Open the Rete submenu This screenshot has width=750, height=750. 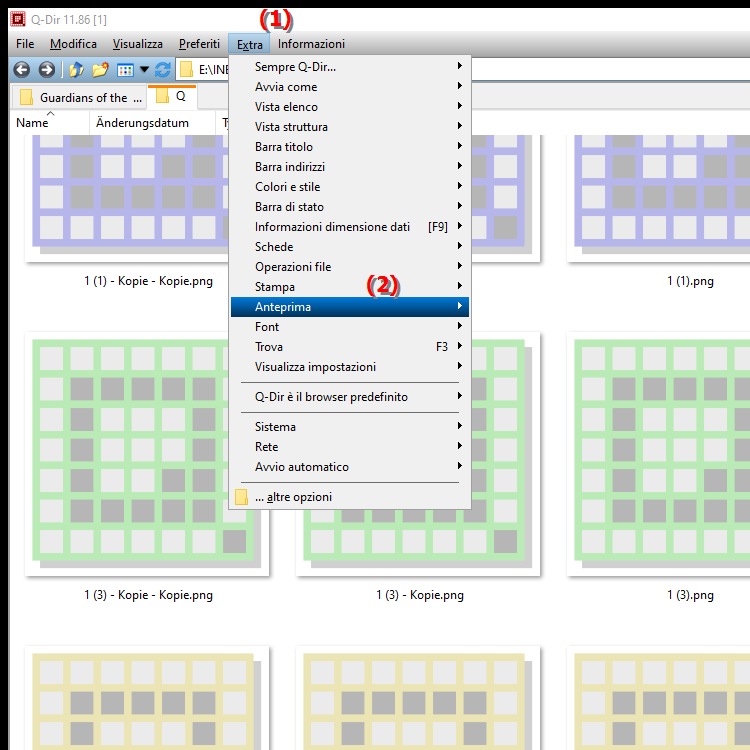(x=350, y=447)
